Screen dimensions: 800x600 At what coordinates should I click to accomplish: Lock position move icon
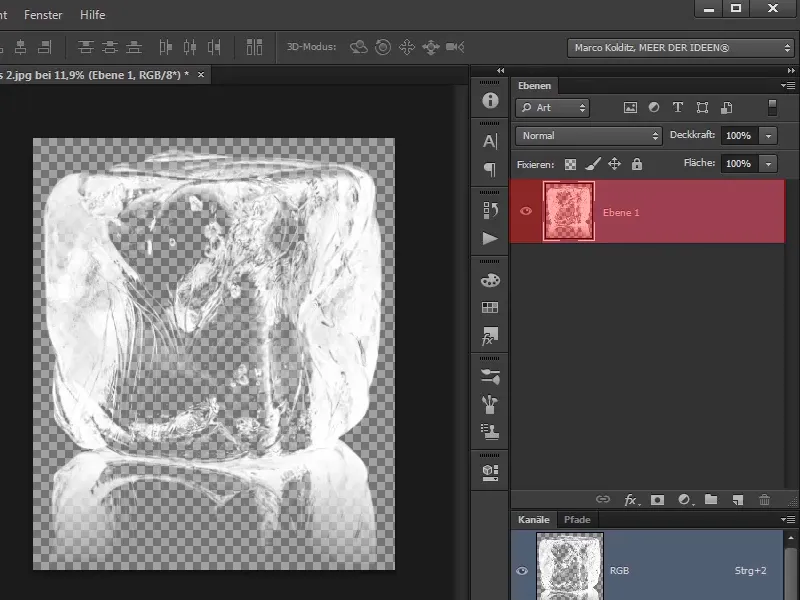coord(614,164)
